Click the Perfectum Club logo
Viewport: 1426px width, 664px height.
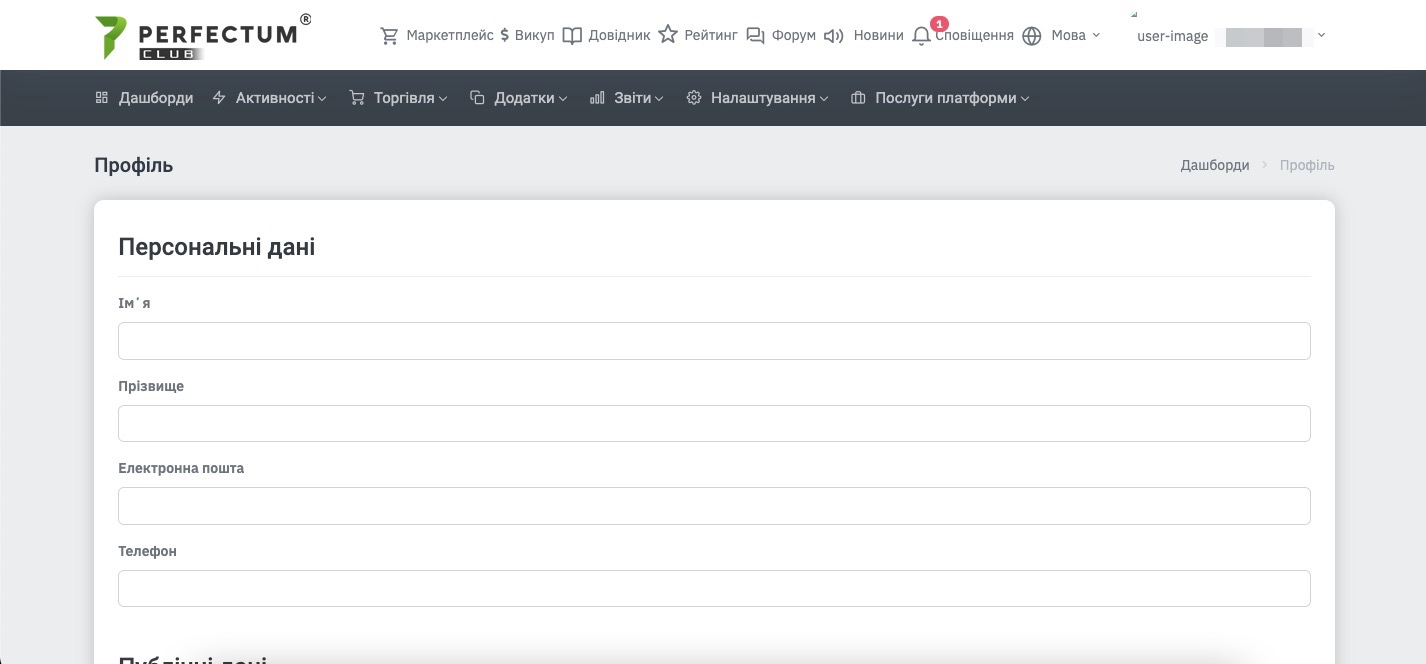click(x=202, y=36)
